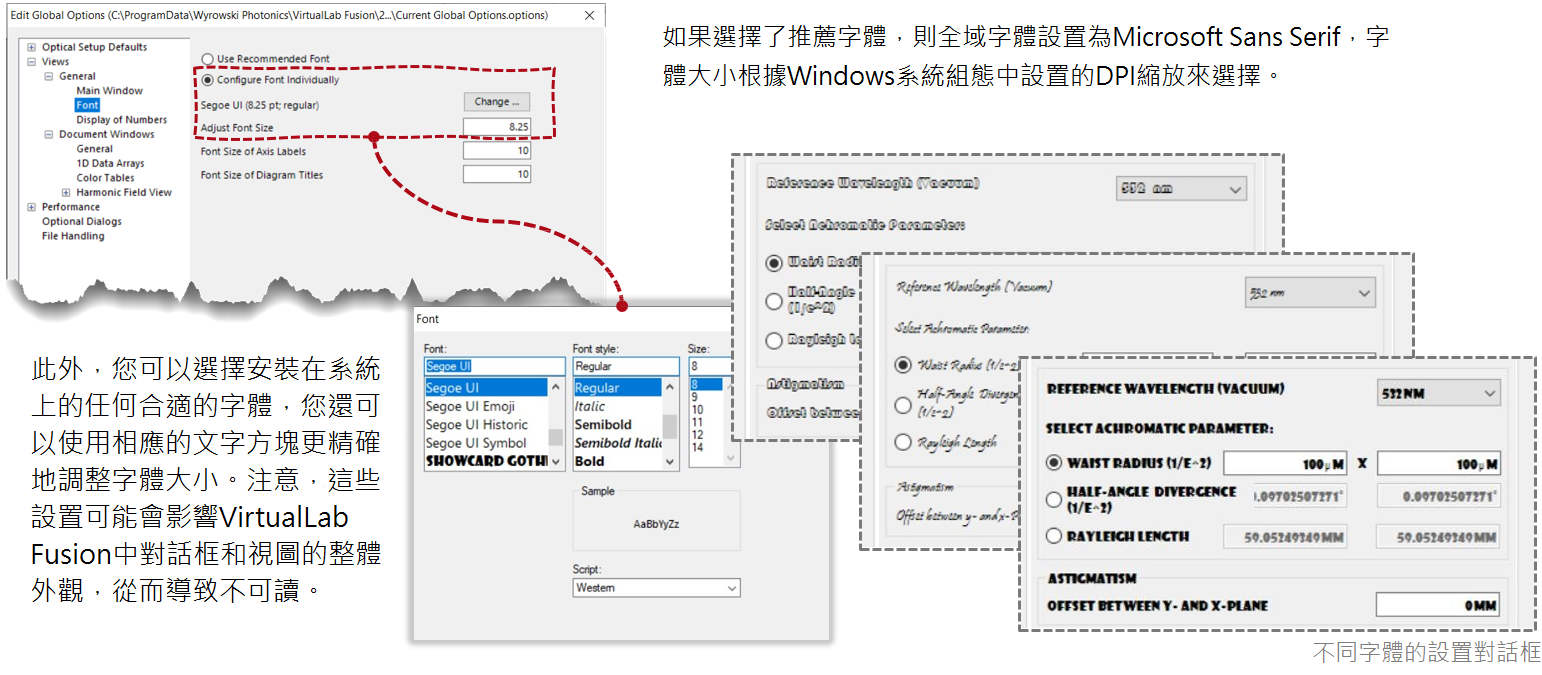Select size 11 in the Size list
Image resolution: width=1542 pixels, height=675 pixels.
tap(706, 422)
